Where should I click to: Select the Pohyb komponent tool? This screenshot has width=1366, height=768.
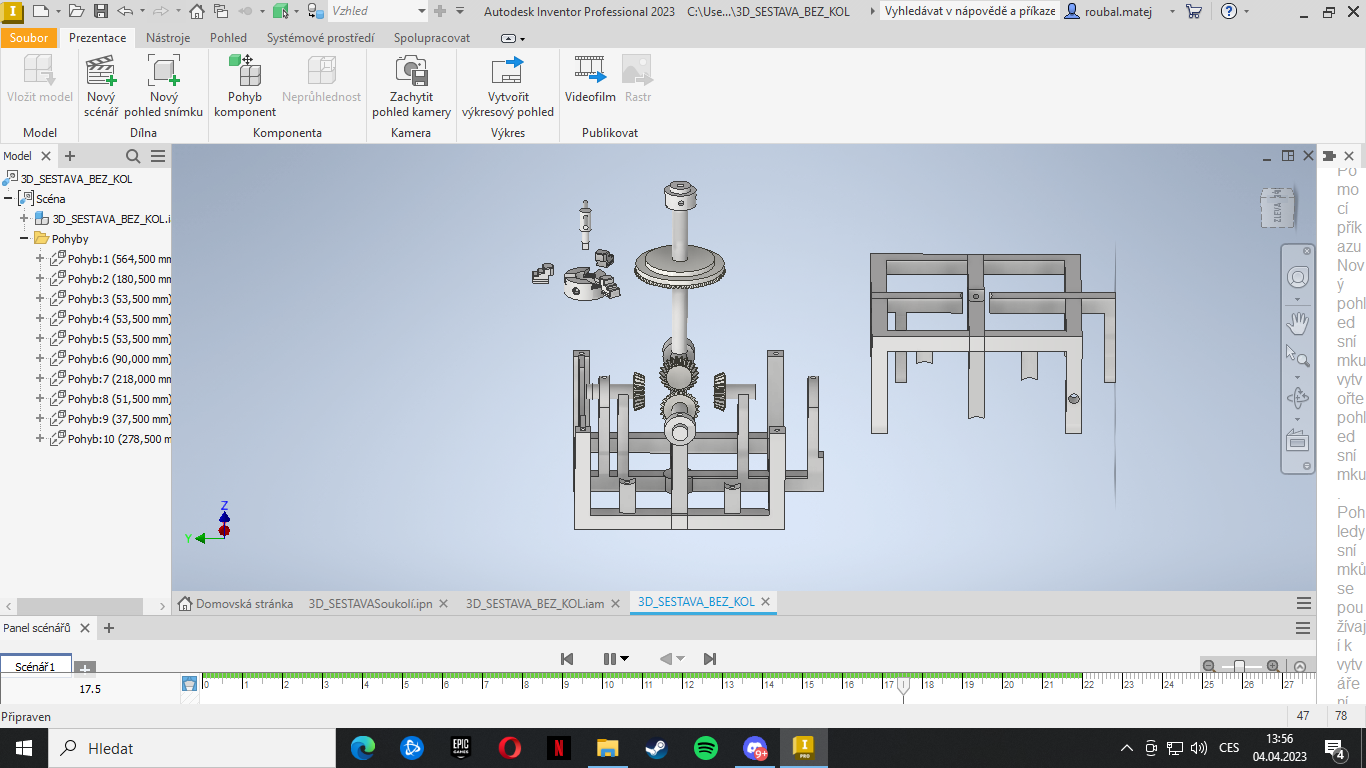tap(245, 86)
